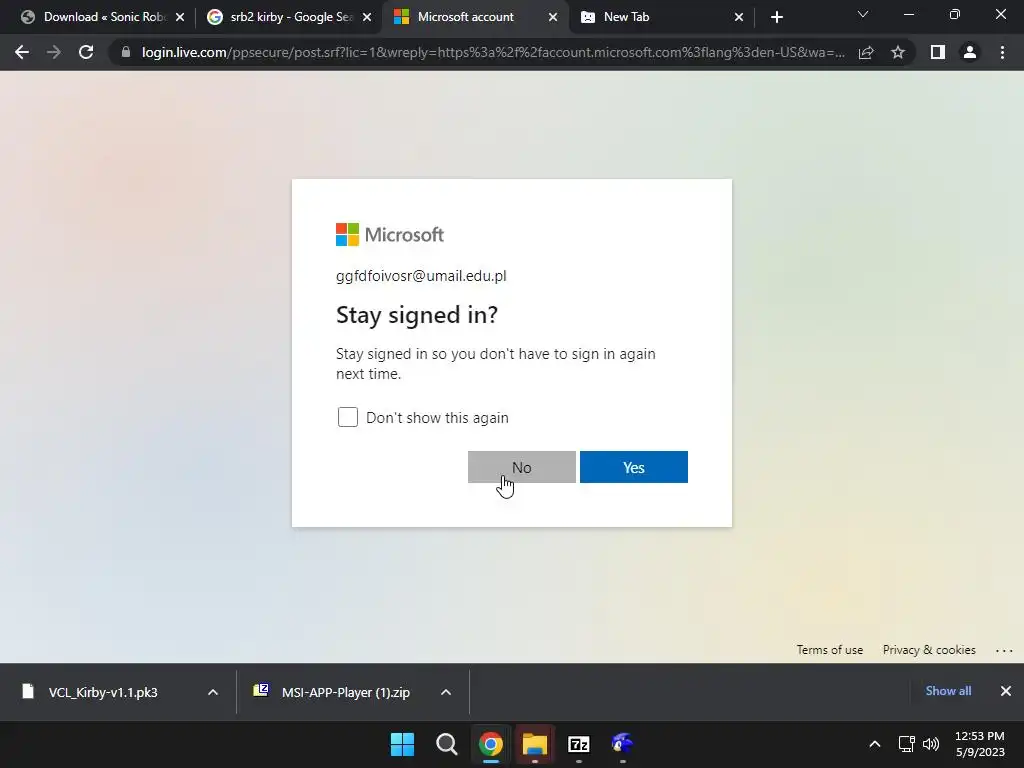1024x768 pixels.
Task: Open 7-Zip from the taskbar
Action: click(x=579, y=744)
